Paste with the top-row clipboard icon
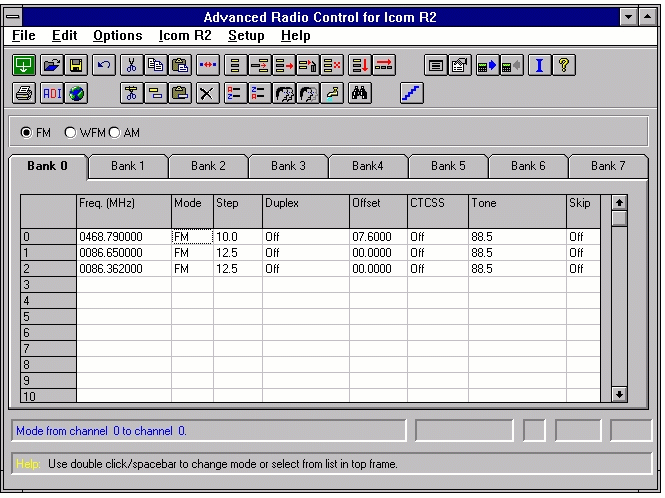 click(180, 65)
